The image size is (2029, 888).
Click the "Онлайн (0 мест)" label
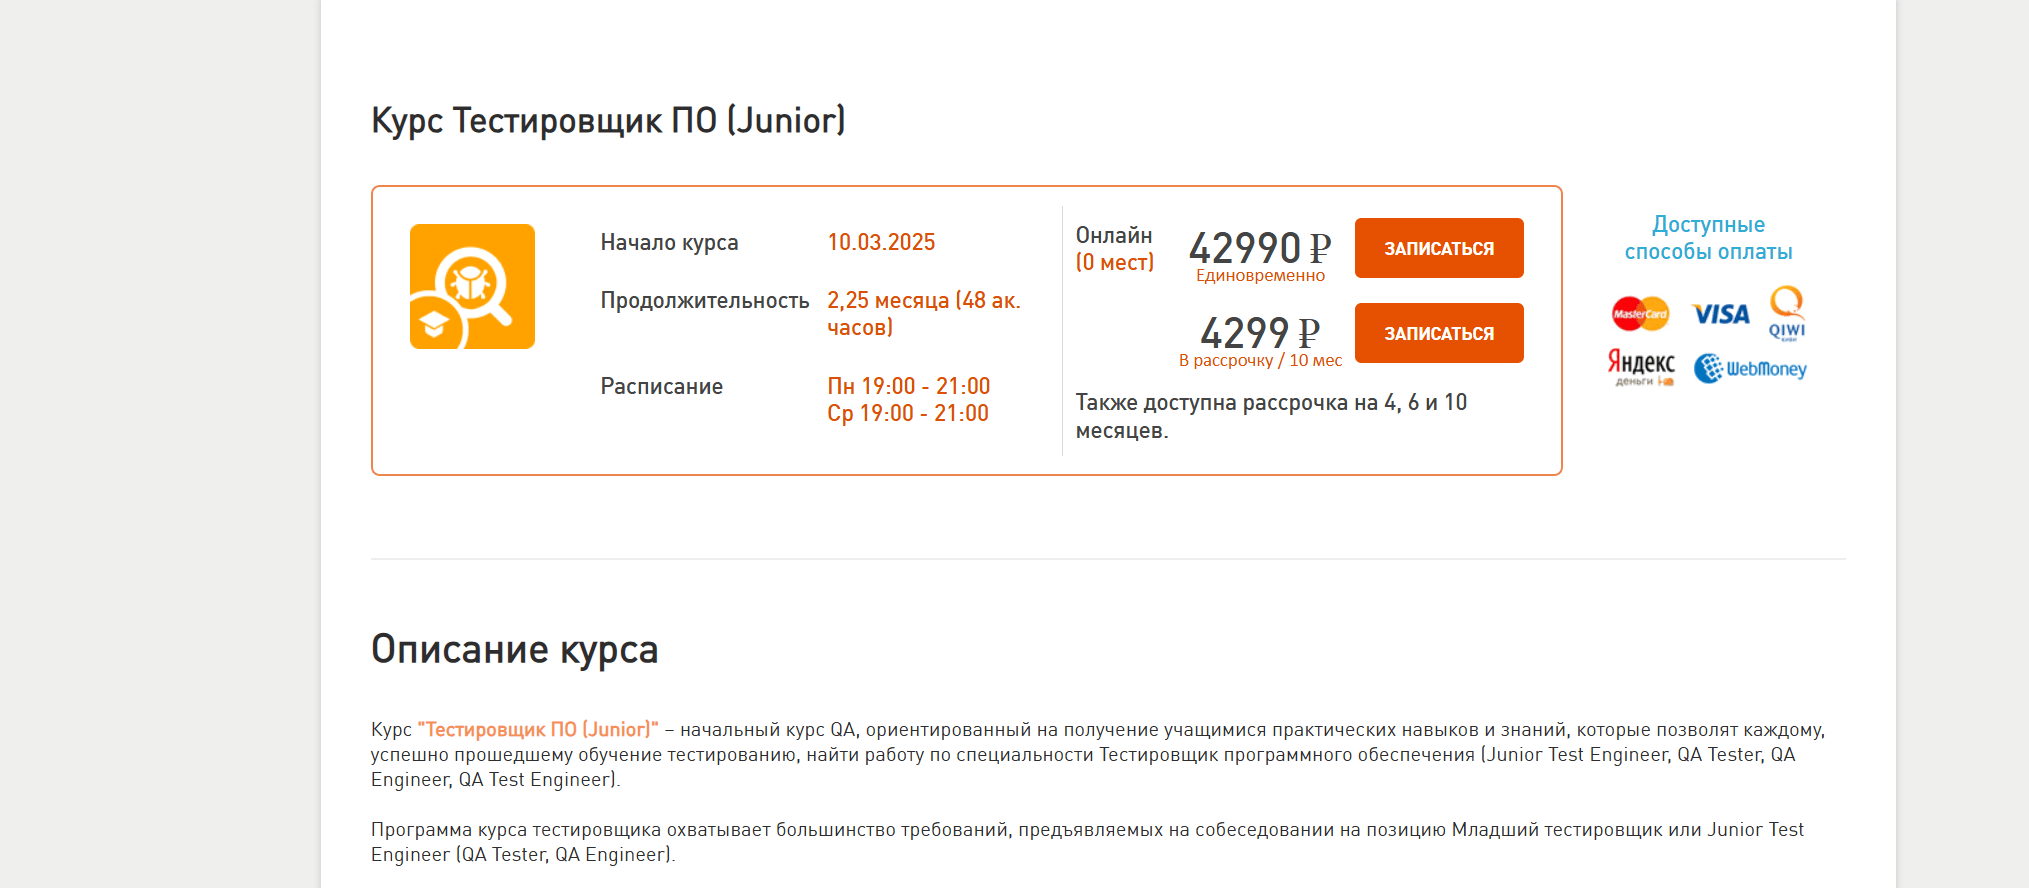pyautogui.click(x=1114, y=249)
